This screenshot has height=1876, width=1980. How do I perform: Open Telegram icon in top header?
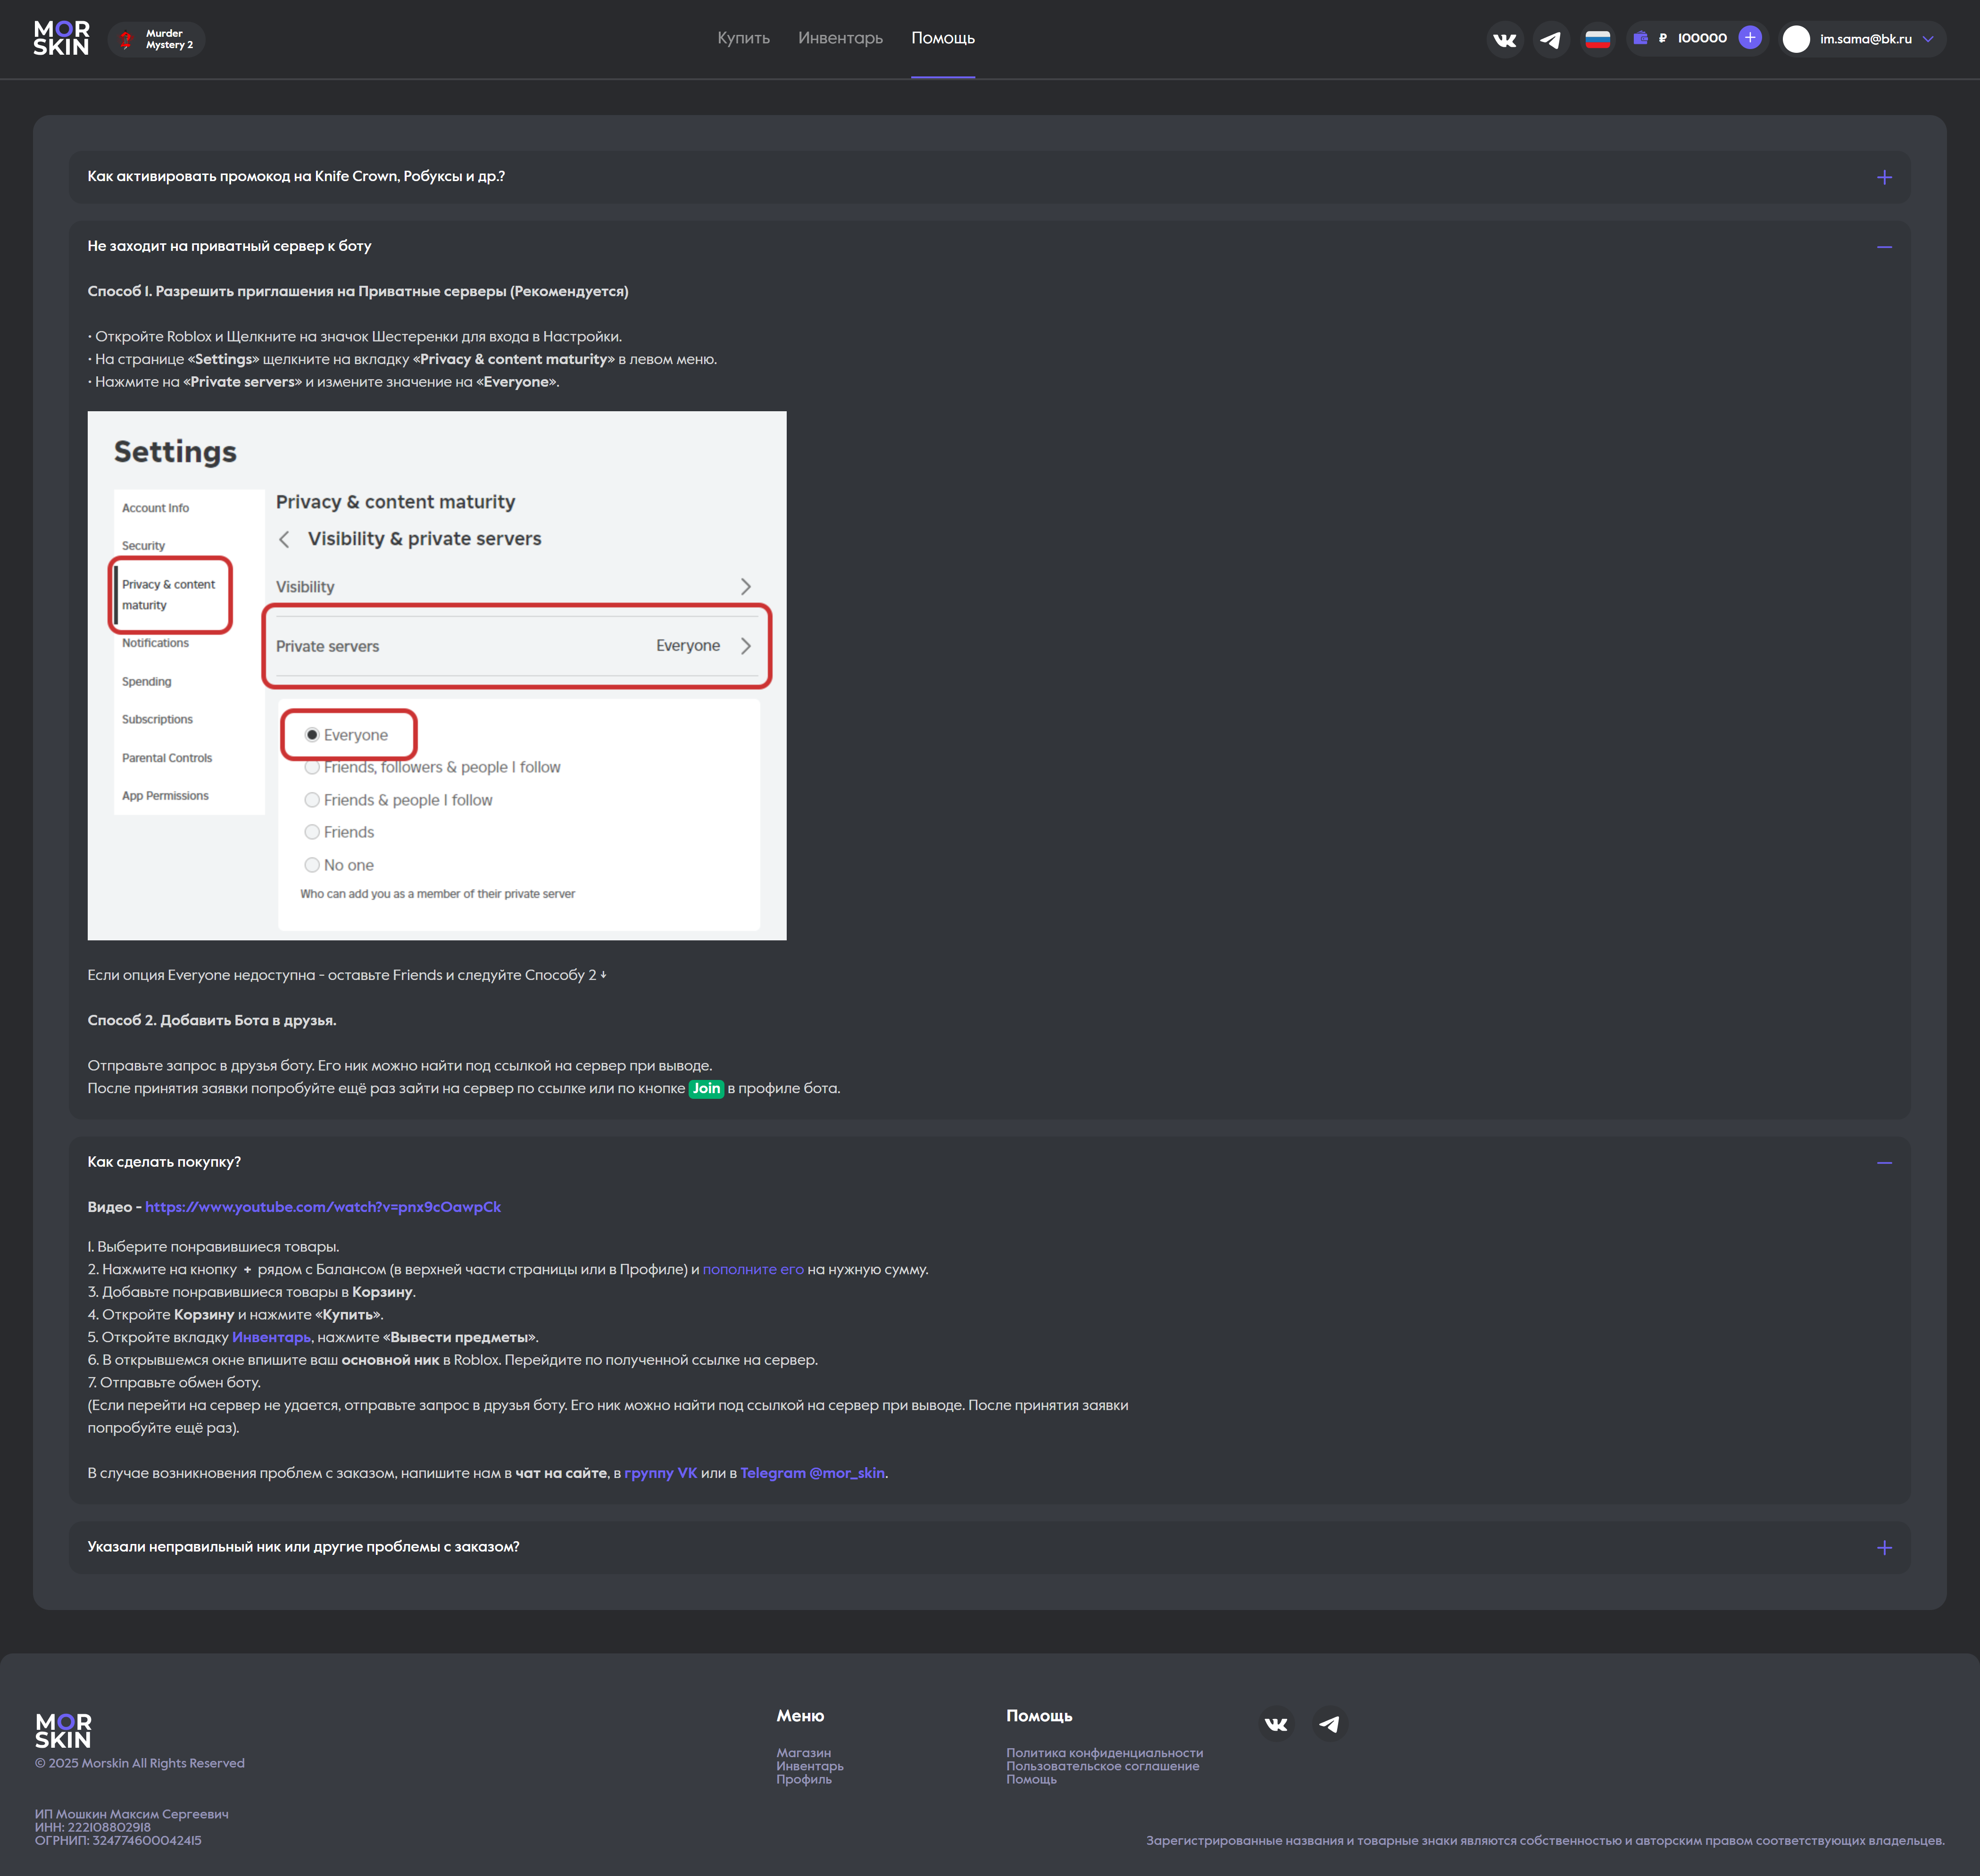tap(1550, 40)
